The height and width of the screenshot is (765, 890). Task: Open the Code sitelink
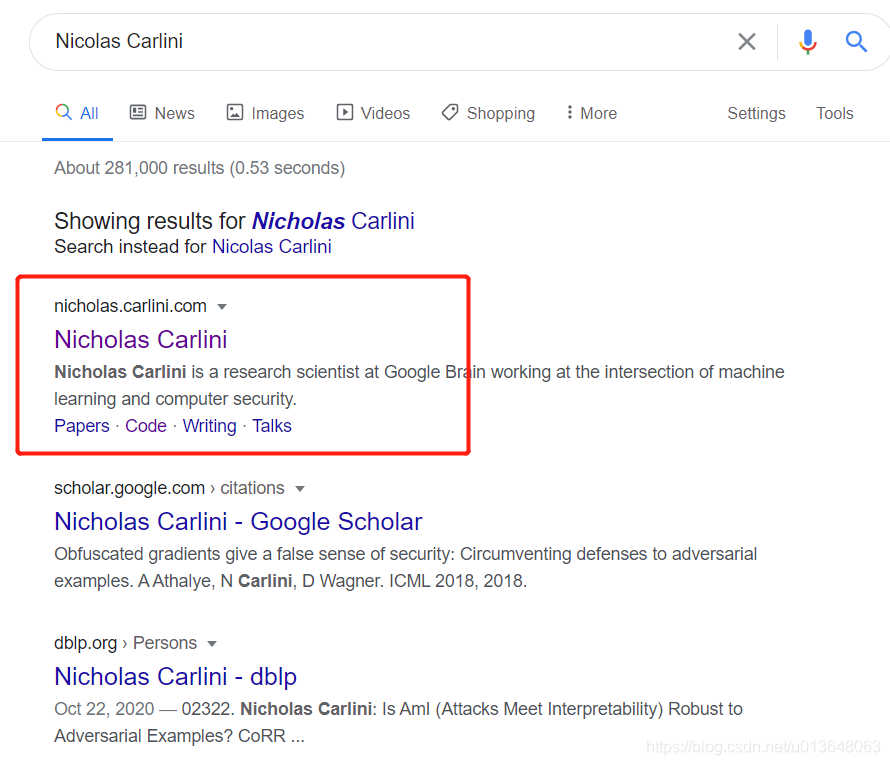[x=146, y=426]
